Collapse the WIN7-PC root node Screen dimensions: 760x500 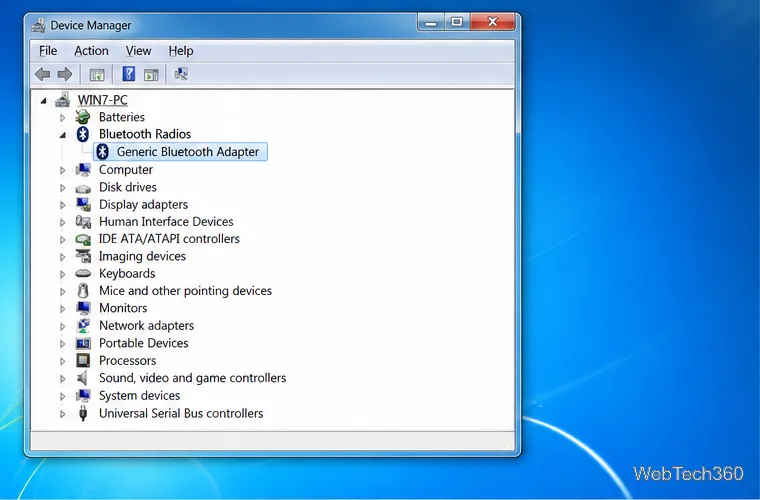click(x=44, y=101)
